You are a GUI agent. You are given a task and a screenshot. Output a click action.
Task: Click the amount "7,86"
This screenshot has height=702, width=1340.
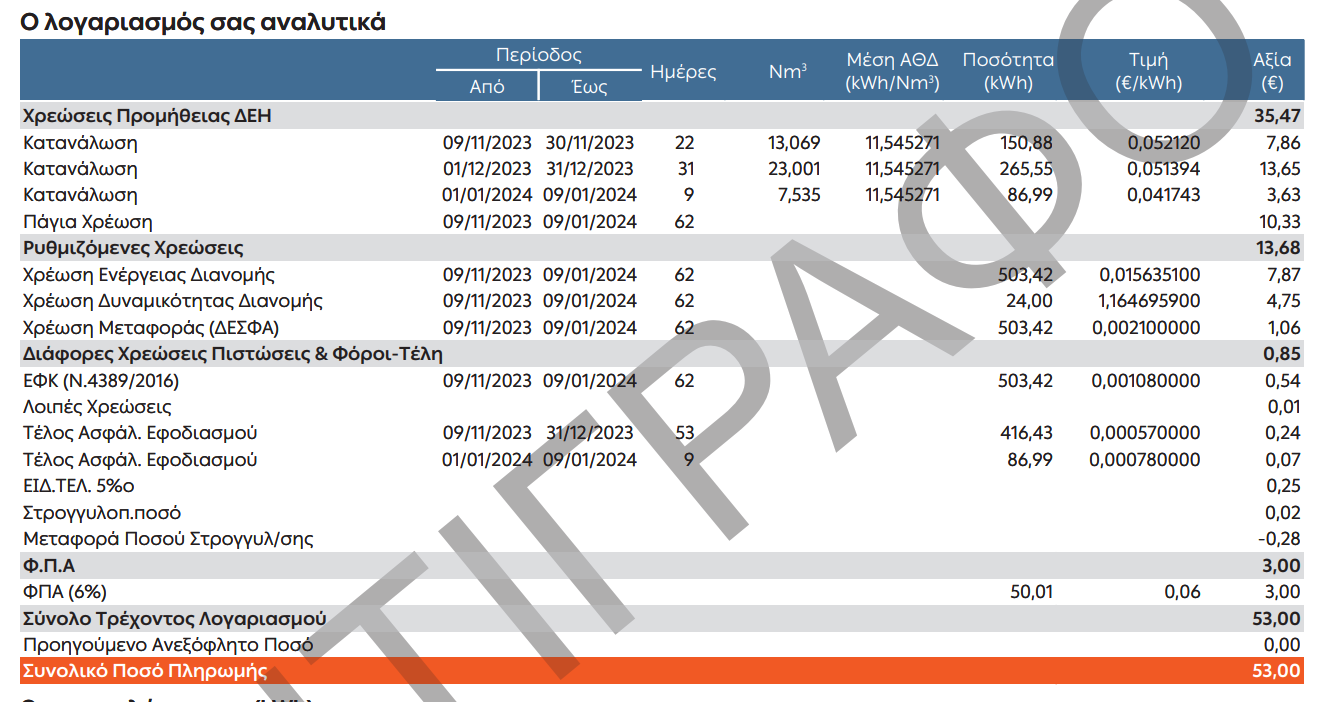click(x=1283, y=143)
